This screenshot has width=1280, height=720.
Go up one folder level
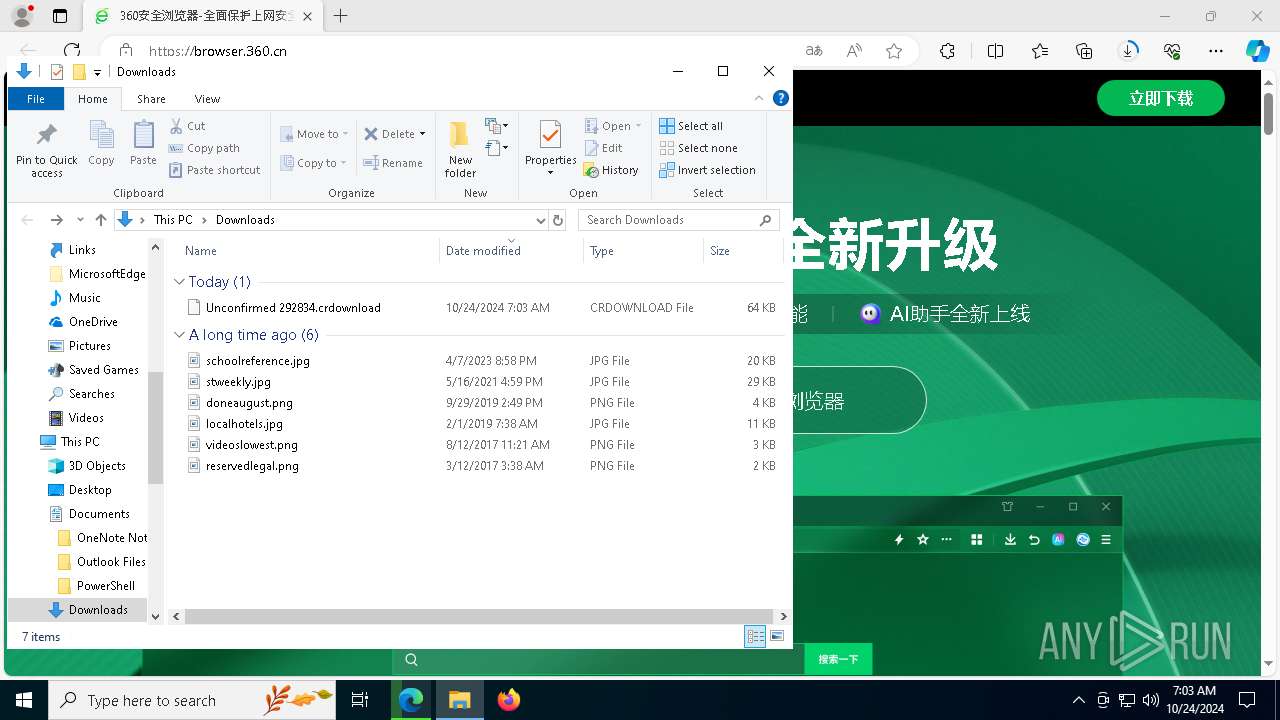pos(100,220)
